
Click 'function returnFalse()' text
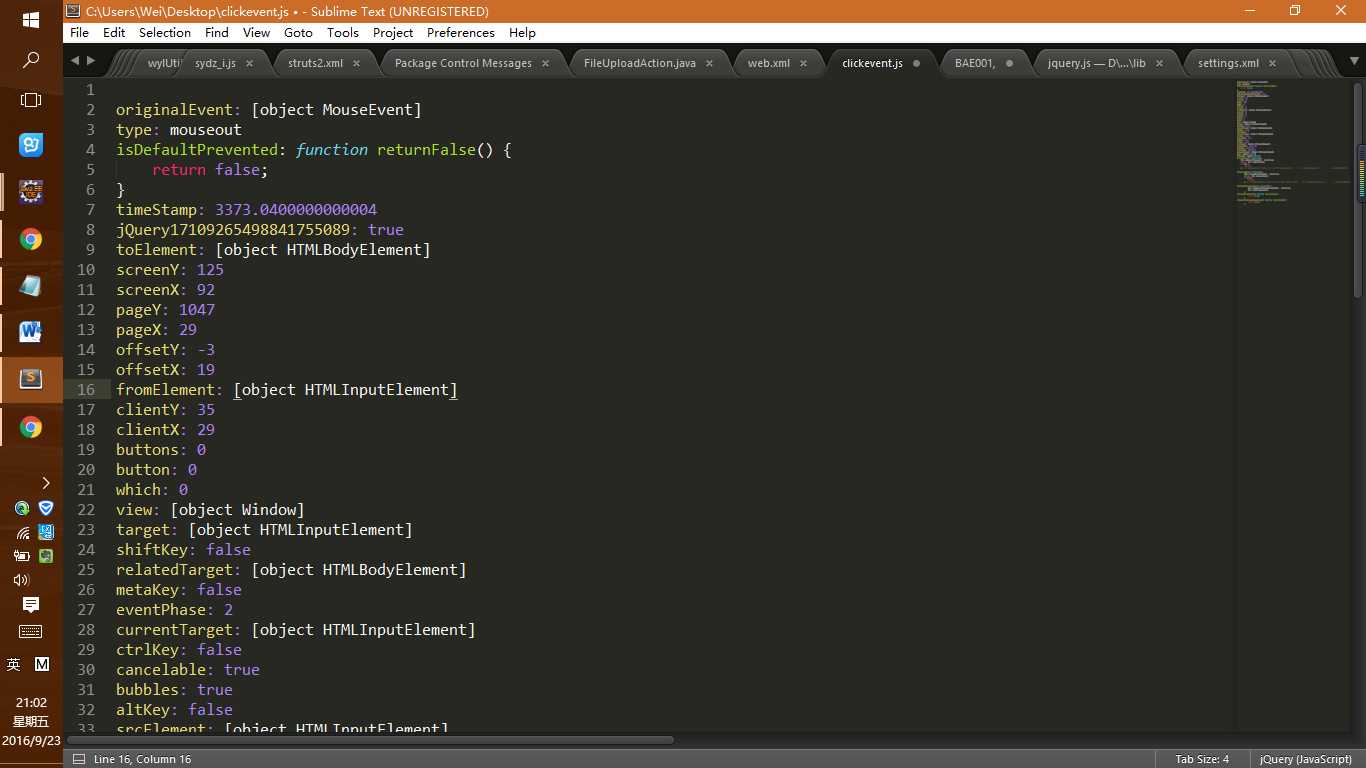tap(395, 150)
